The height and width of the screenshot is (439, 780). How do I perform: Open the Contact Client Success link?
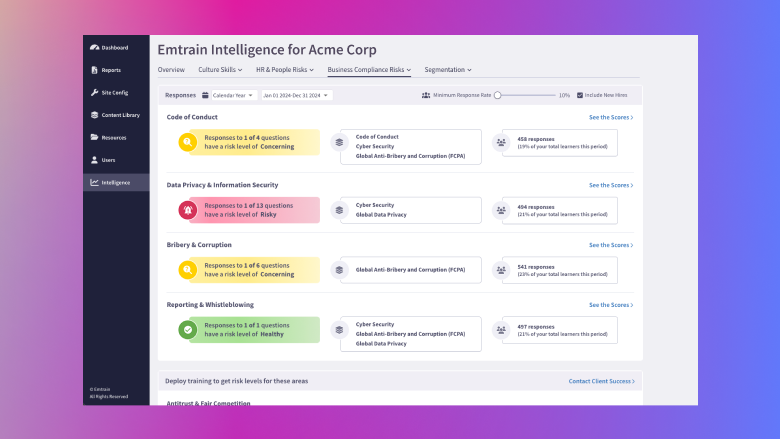601,381
